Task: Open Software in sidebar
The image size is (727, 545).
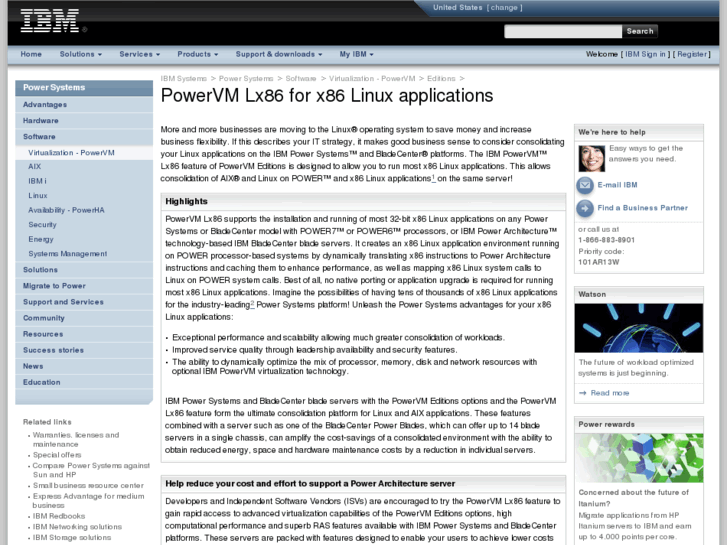Action: (84, 137)
